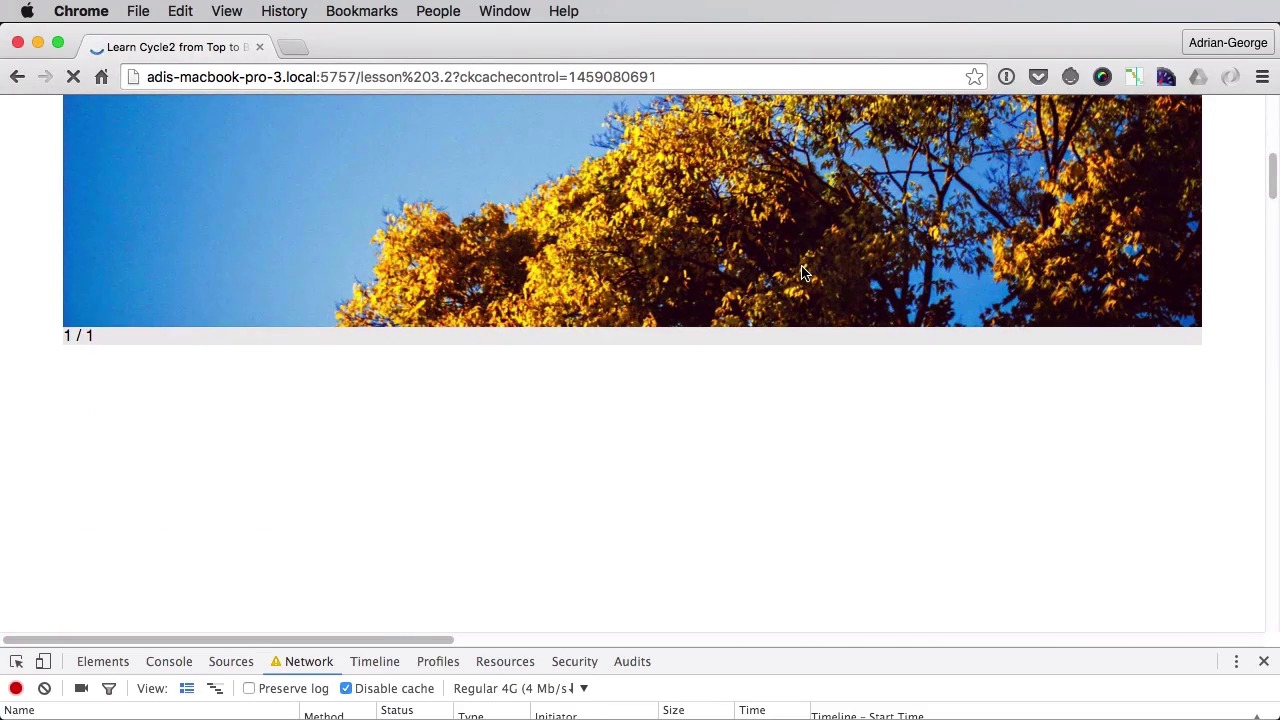Open the Help menu
This screenshot has height=720, width=1280.
coord(564,11)
